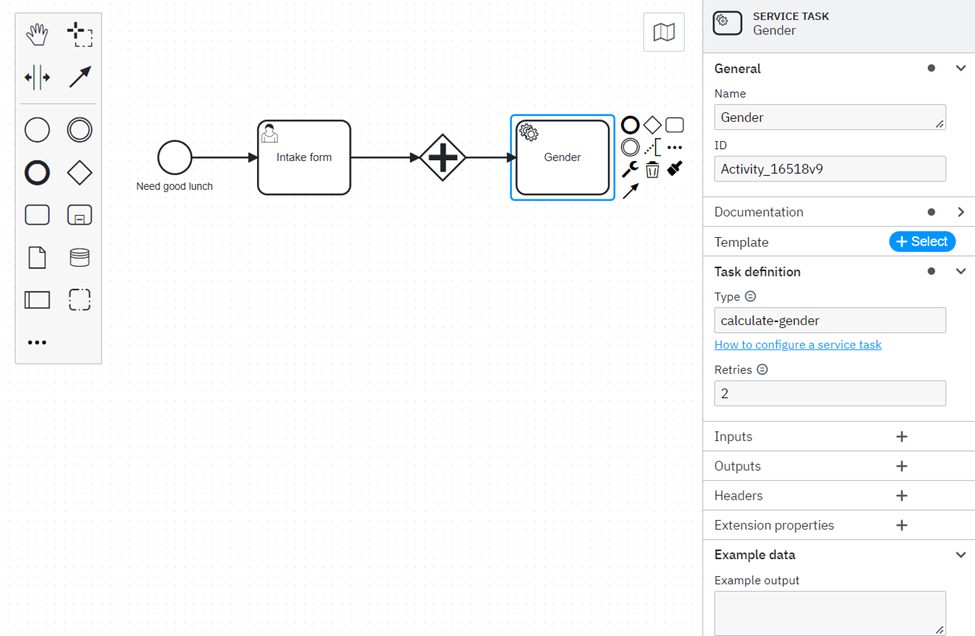The width and height of the screenshot is (975, 636).
Task: Append intermediate event to Gender task
Action: 630,147
